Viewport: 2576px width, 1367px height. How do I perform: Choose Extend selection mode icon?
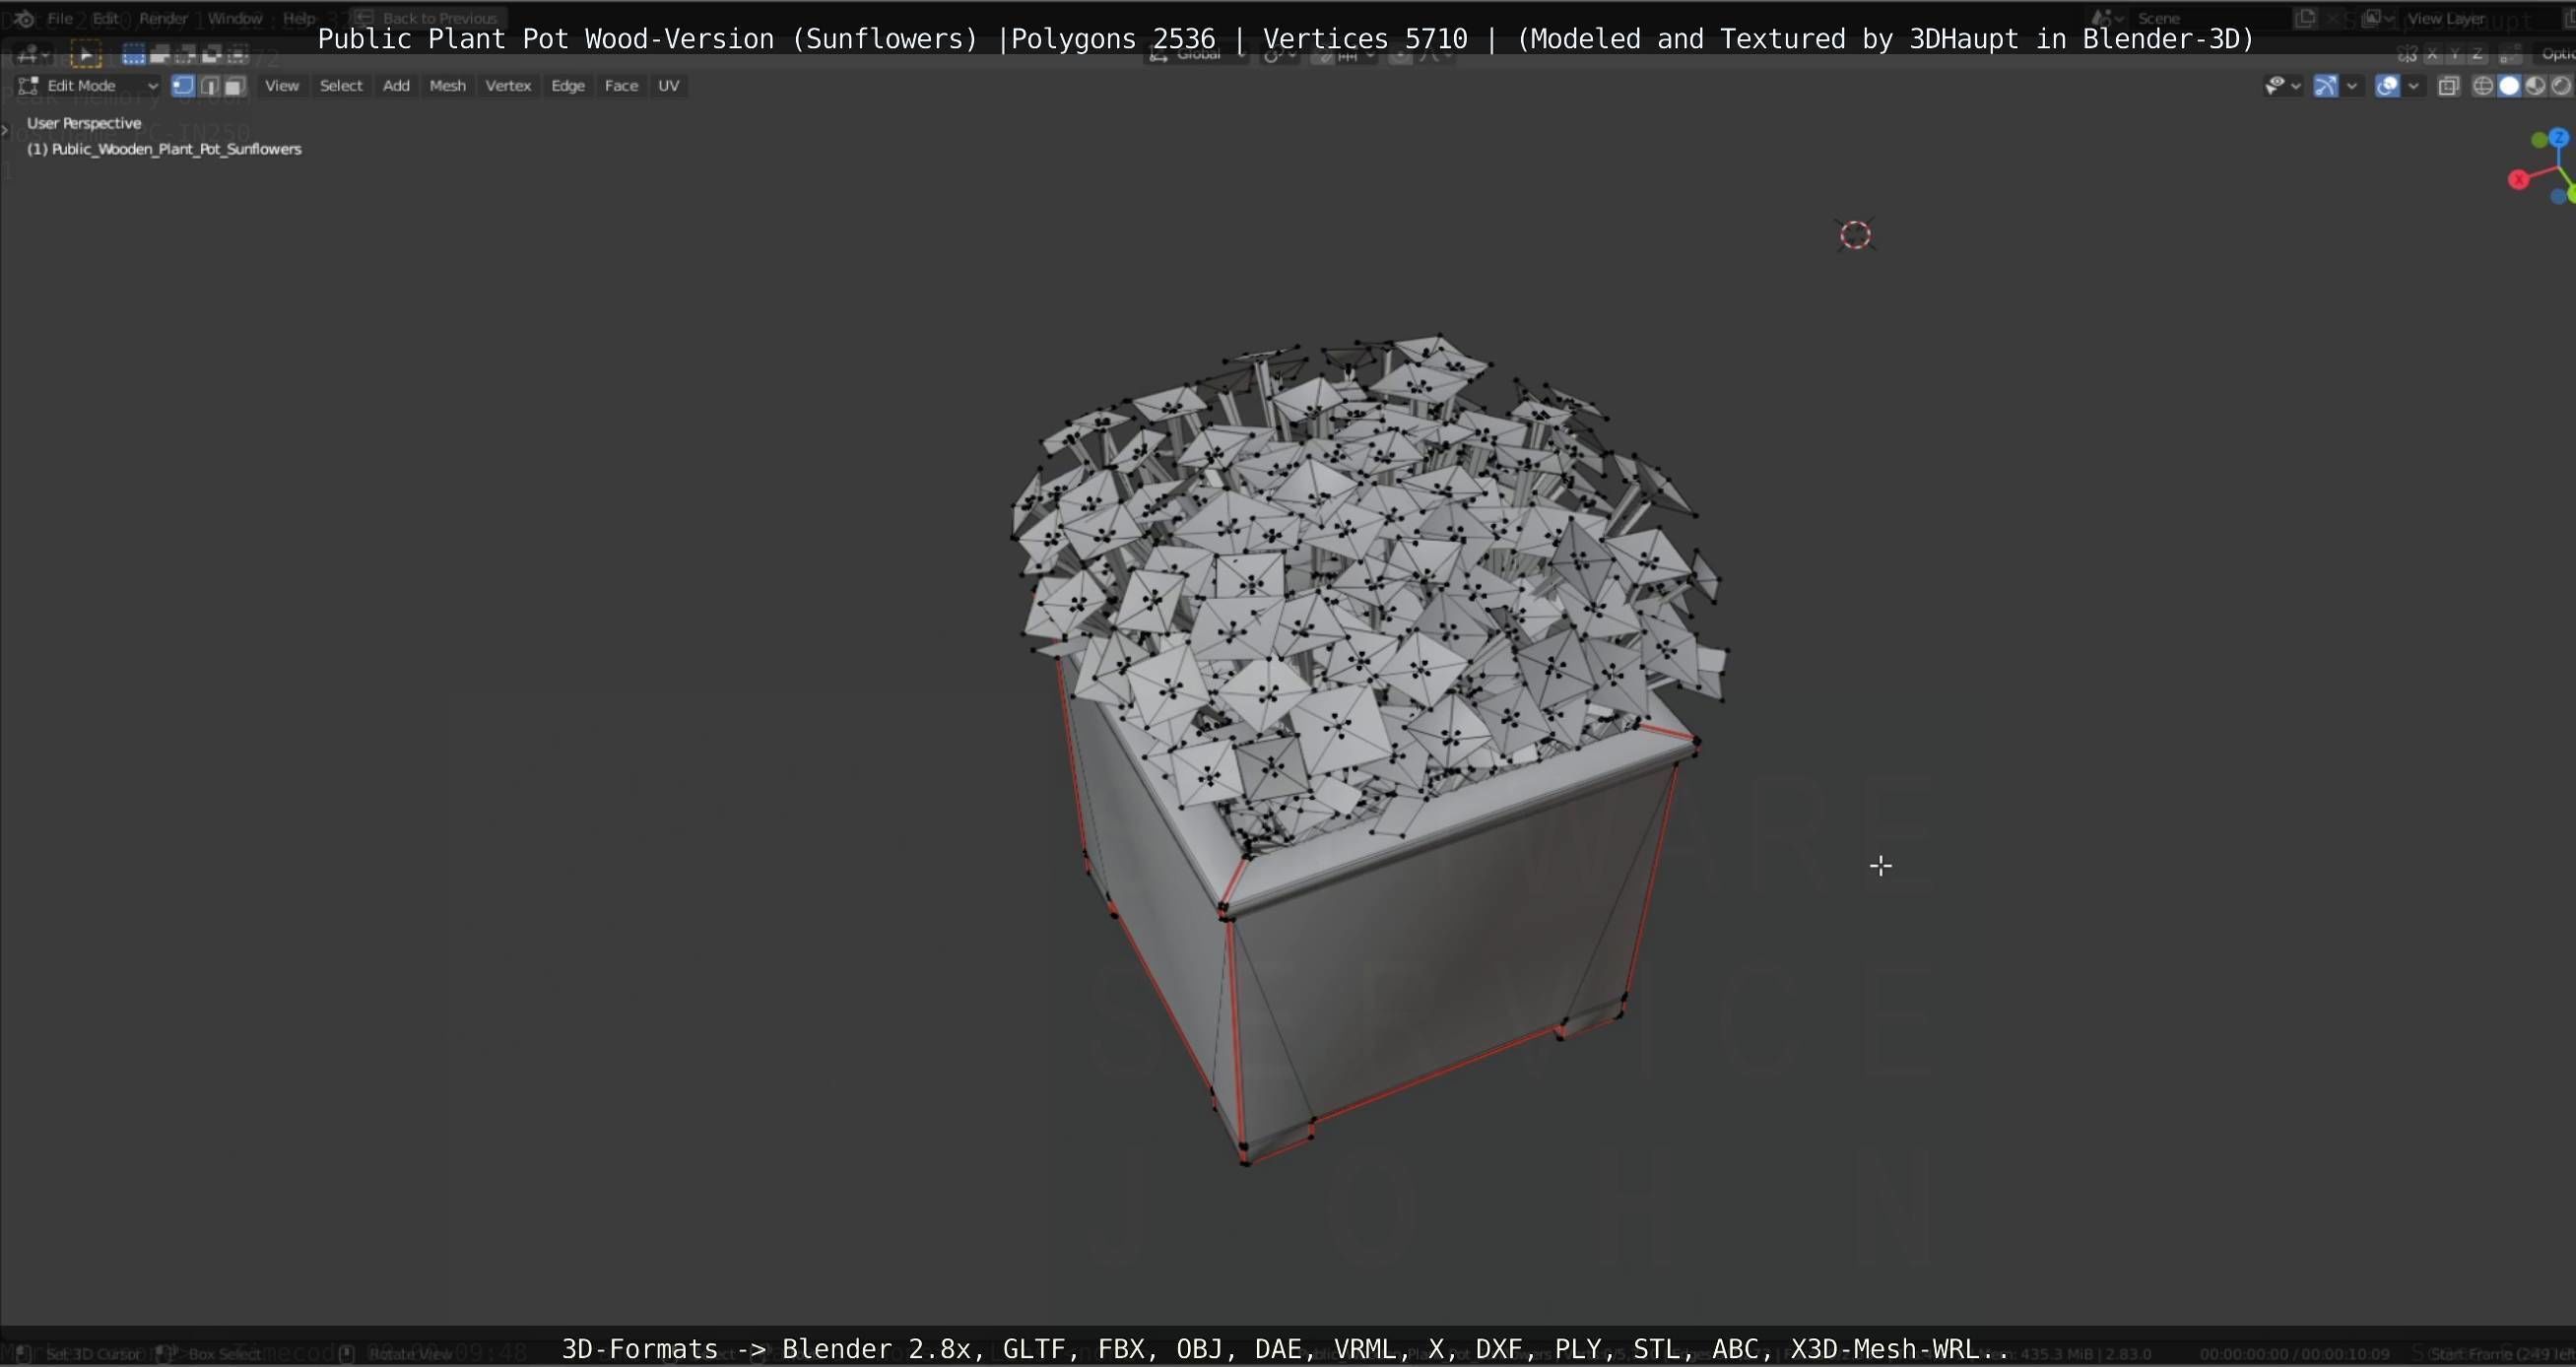click(159, 54)
